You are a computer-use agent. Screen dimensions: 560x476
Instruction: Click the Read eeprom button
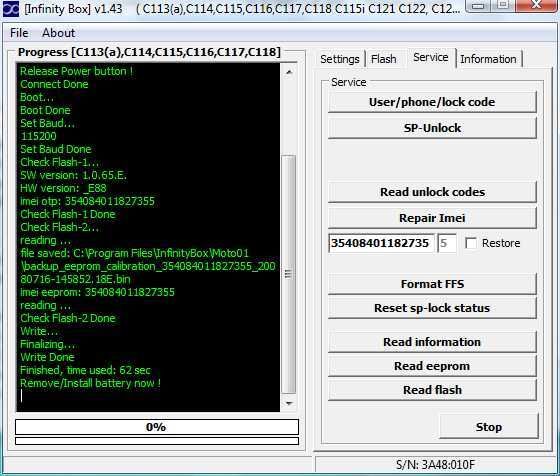tap(432, 366)
